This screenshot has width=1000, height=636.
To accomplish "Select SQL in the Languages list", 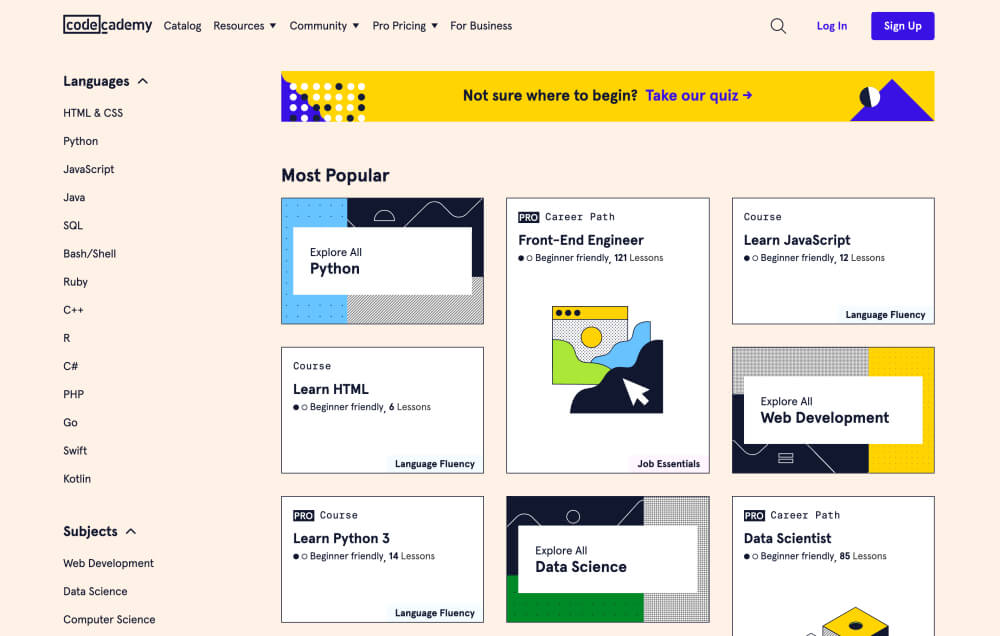I will [x=73, y=225].
